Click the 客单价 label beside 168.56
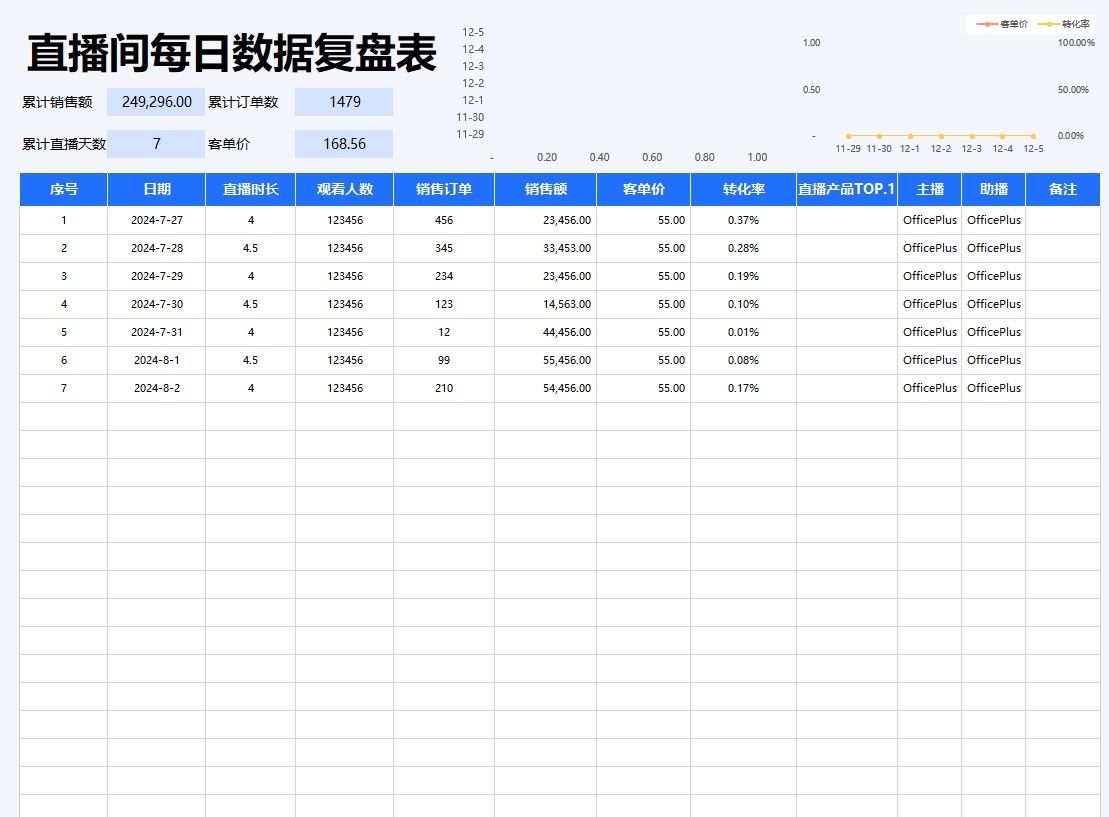This screenshot has height=817, width=1109. point(229,144)
